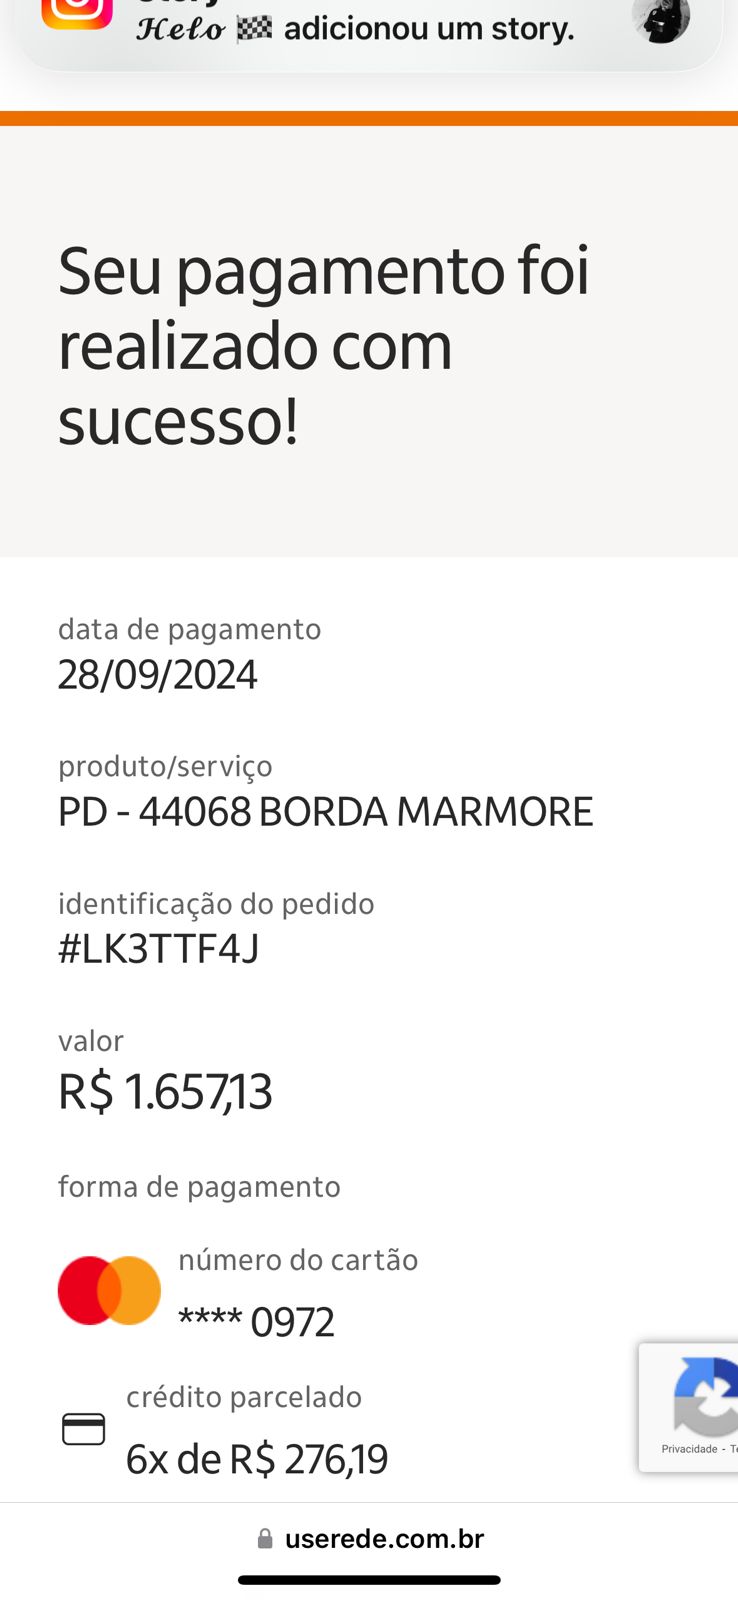The height and width of the screenshot is (1600, 738).
Task: Tap the payment date 28/09/2024
Action: pos(158,675)
